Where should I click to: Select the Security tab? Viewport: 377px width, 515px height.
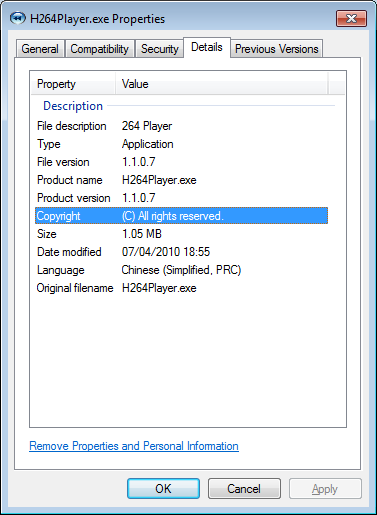point(160,49)
